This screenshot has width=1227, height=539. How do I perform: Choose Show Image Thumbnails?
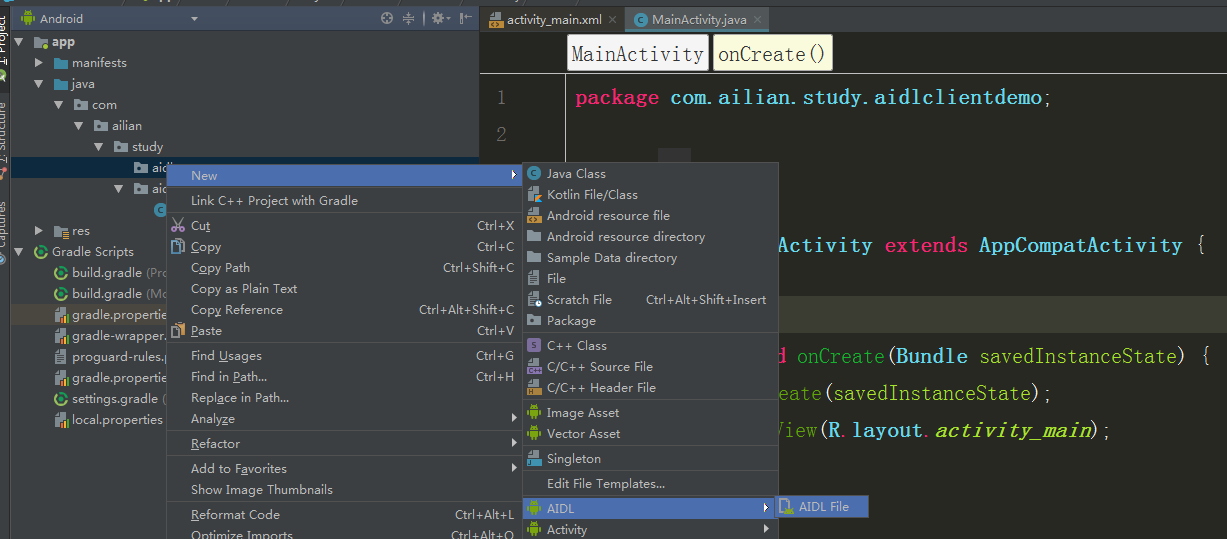[345, 490]
